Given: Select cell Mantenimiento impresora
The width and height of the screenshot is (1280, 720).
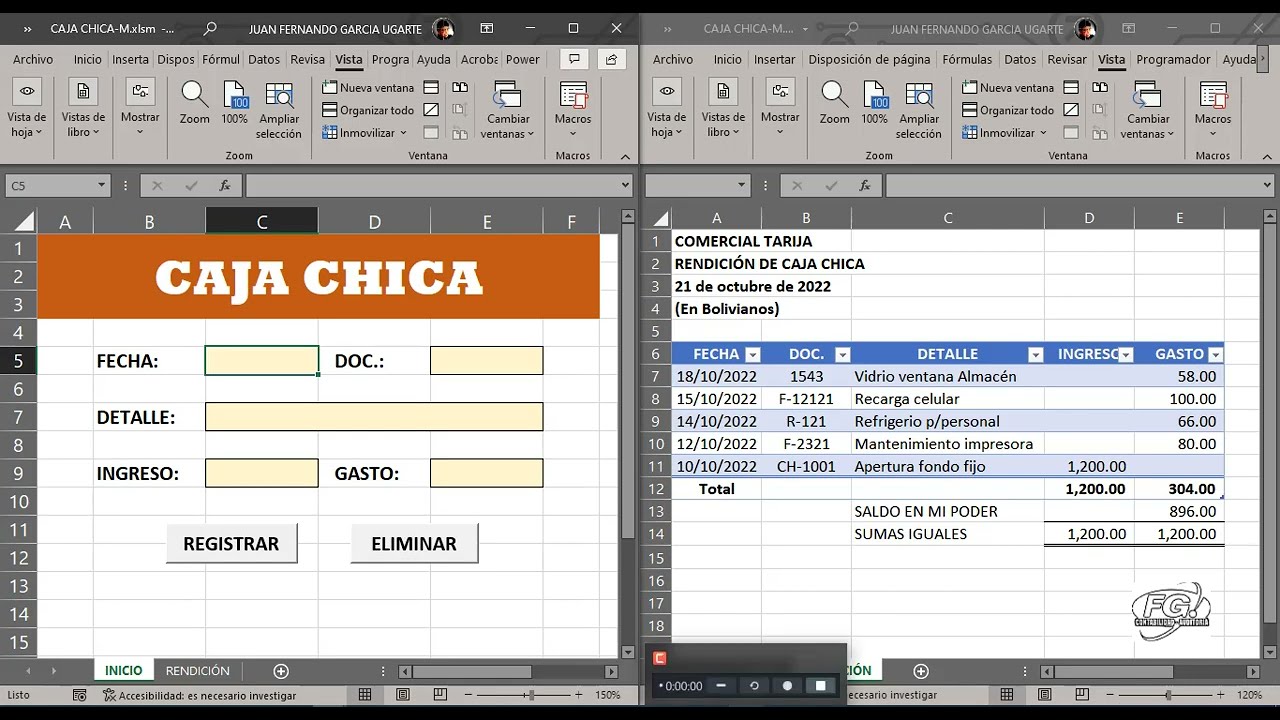Looking at the screenshot, I should click(x=947, y=444).
